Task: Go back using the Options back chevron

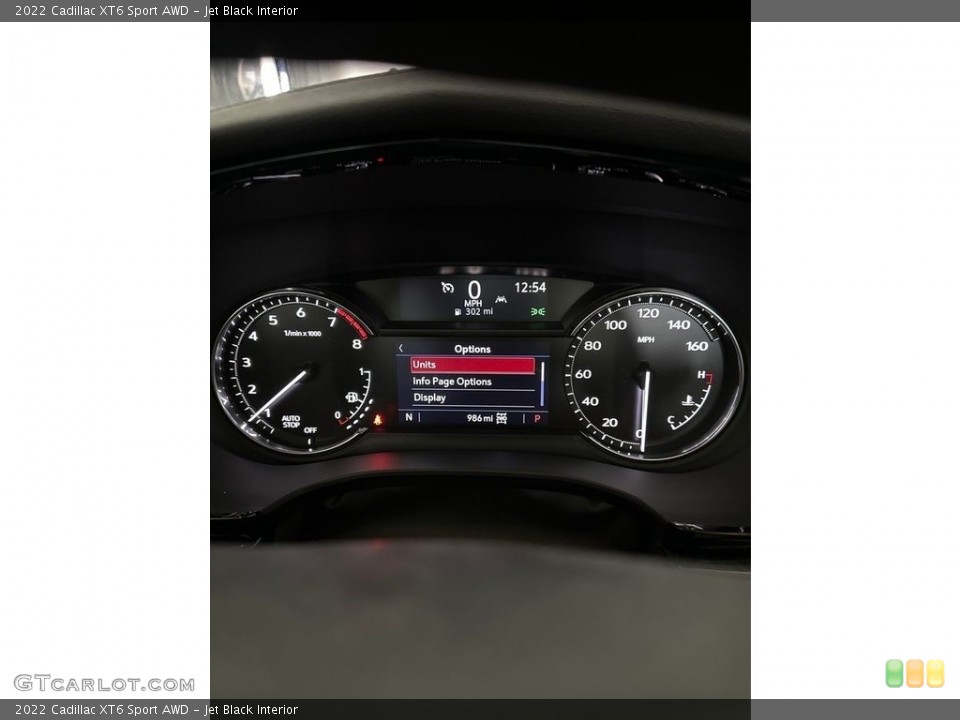Action: coord(401,348)
